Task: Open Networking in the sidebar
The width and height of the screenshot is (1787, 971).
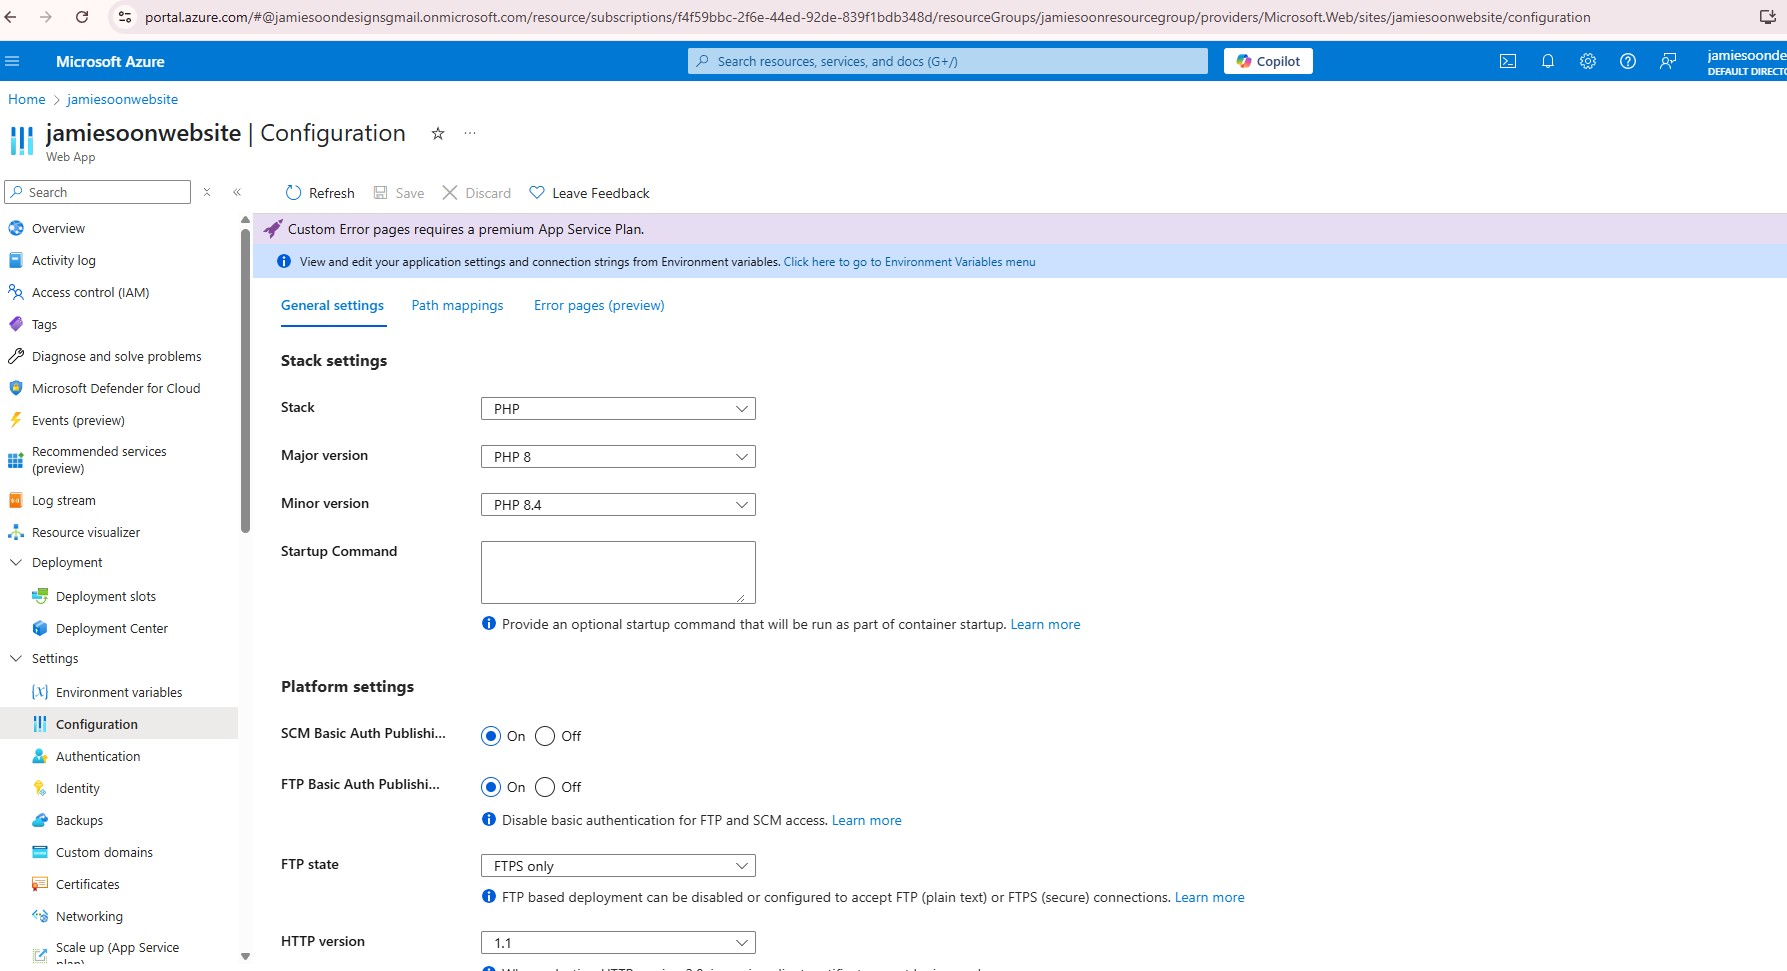Action: coord(89,916)
